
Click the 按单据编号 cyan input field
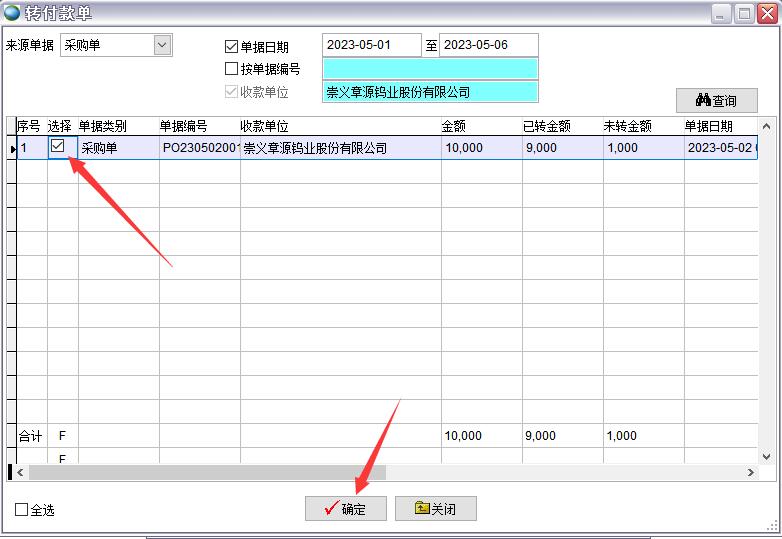[x=430, y=68]
